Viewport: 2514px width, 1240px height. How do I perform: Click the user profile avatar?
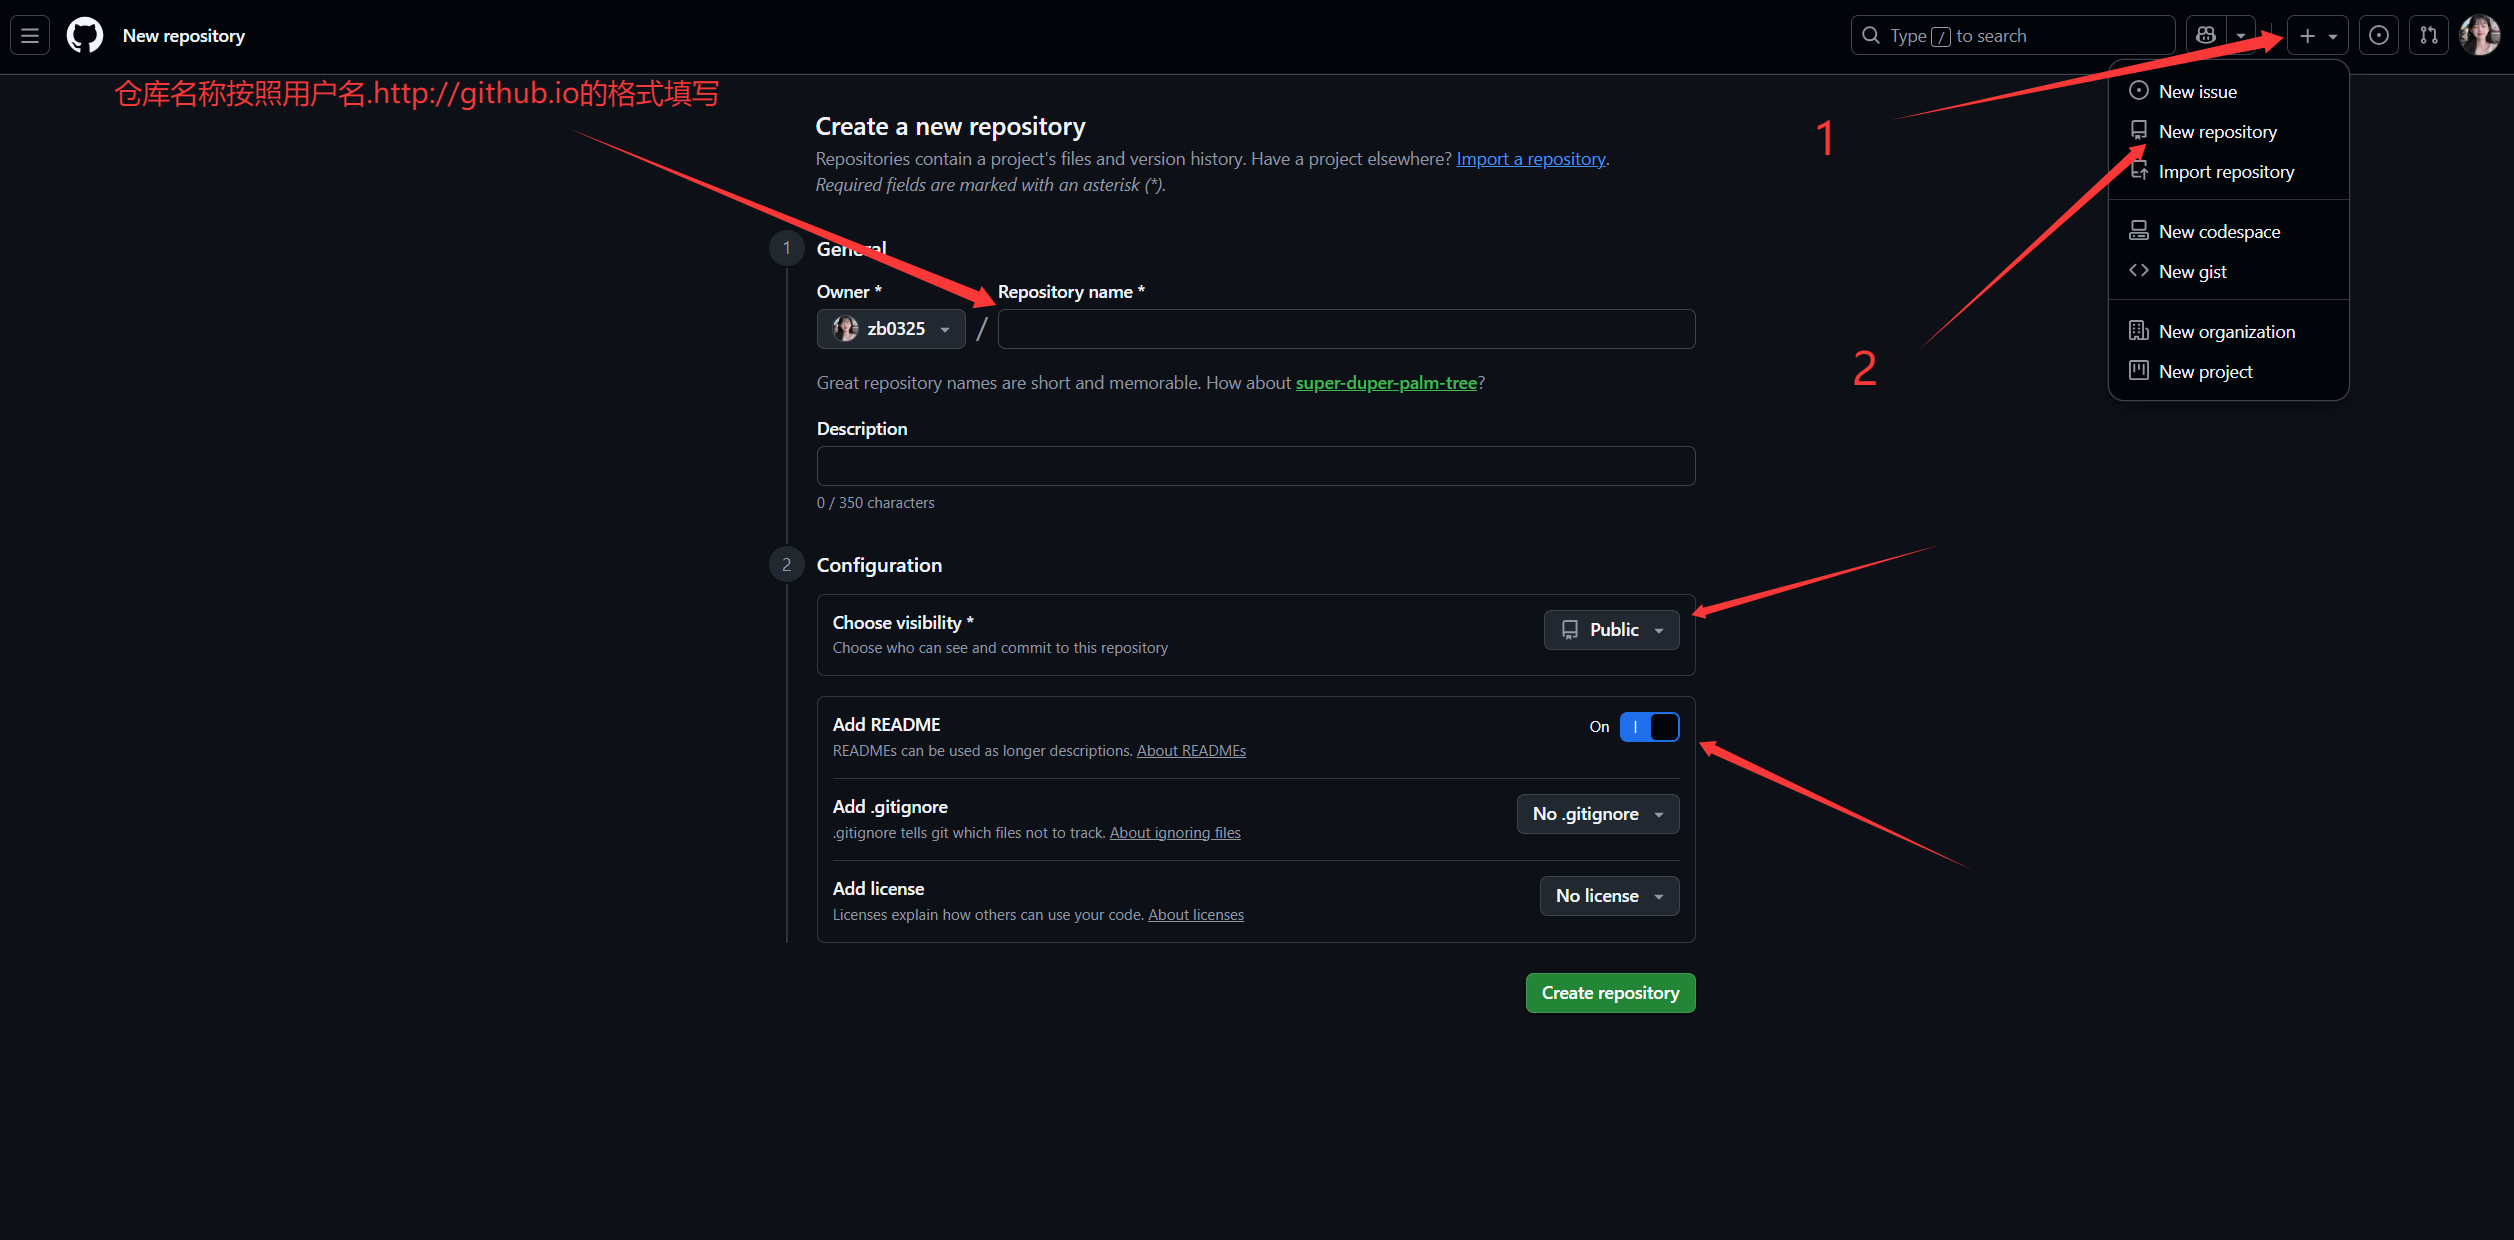[2479, 36]
